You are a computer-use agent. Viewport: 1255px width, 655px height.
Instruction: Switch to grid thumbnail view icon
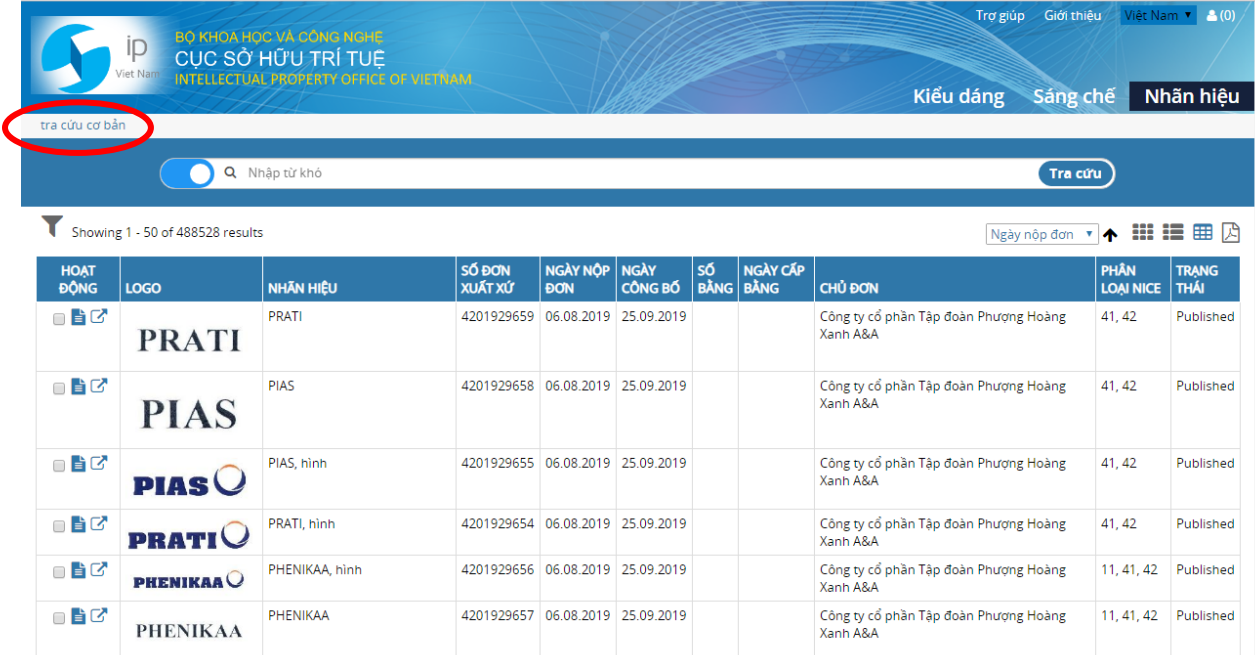(x=1142, y=232)
